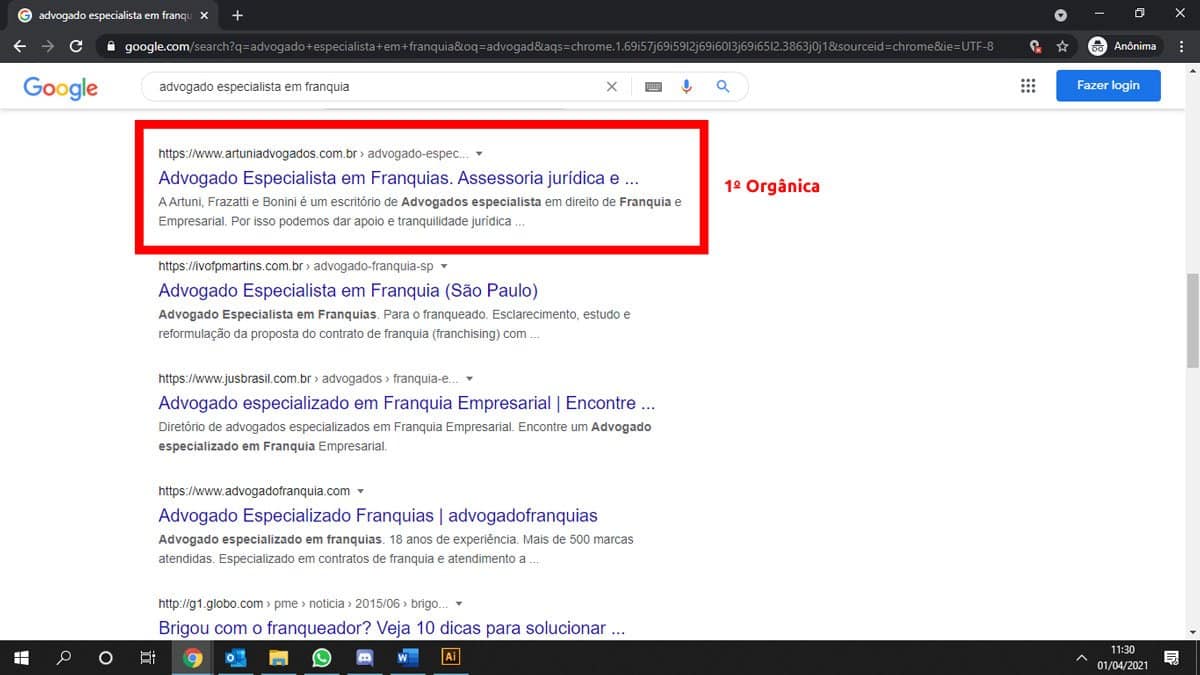Open Cortana from the taskbar

(106, 658)
